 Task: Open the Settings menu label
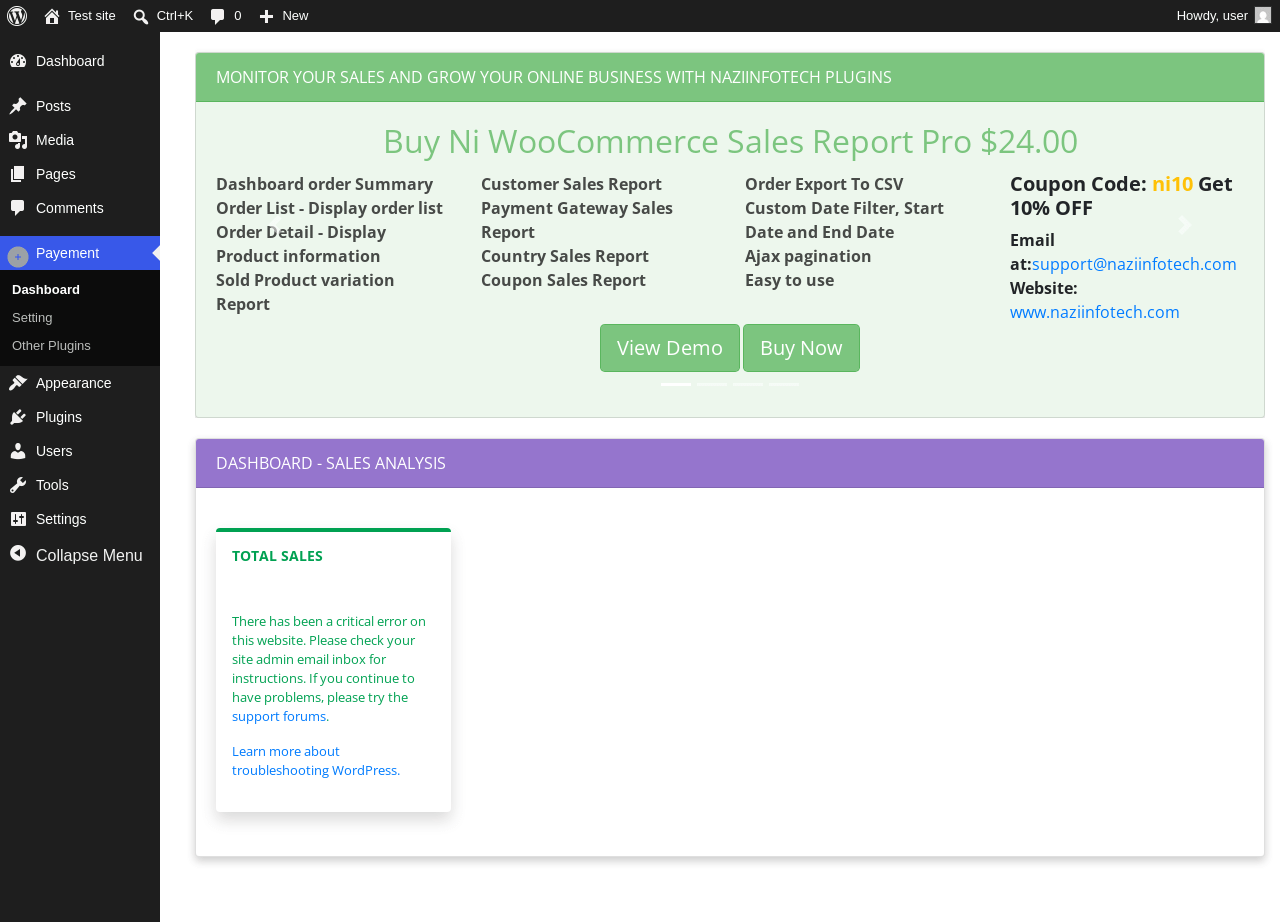[x=61, y=519]
